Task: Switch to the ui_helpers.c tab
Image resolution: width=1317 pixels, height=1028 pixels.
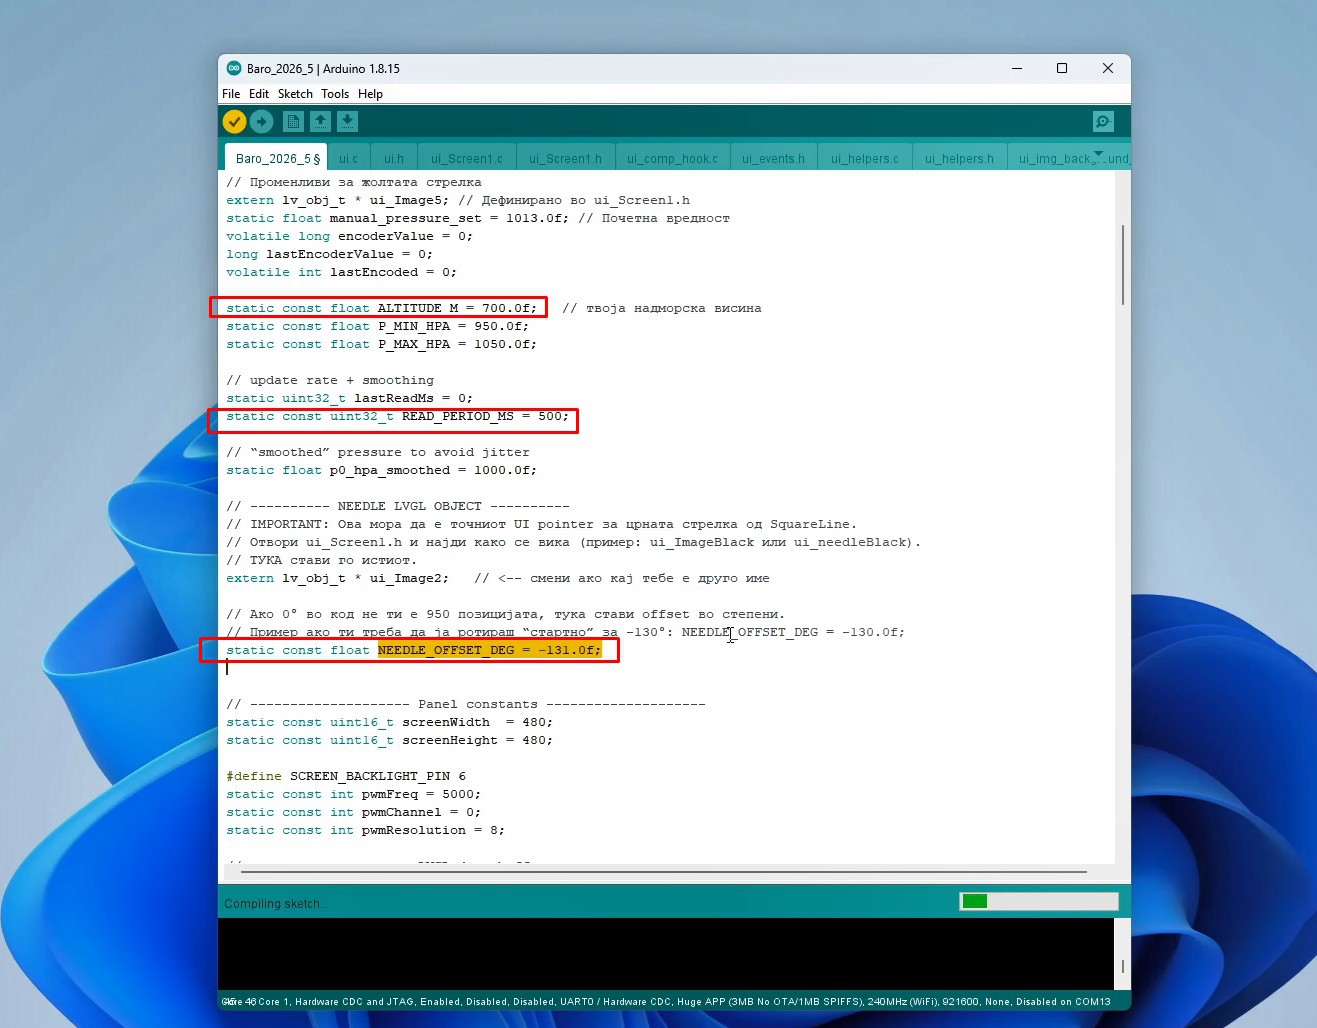Action: point(864,158)
